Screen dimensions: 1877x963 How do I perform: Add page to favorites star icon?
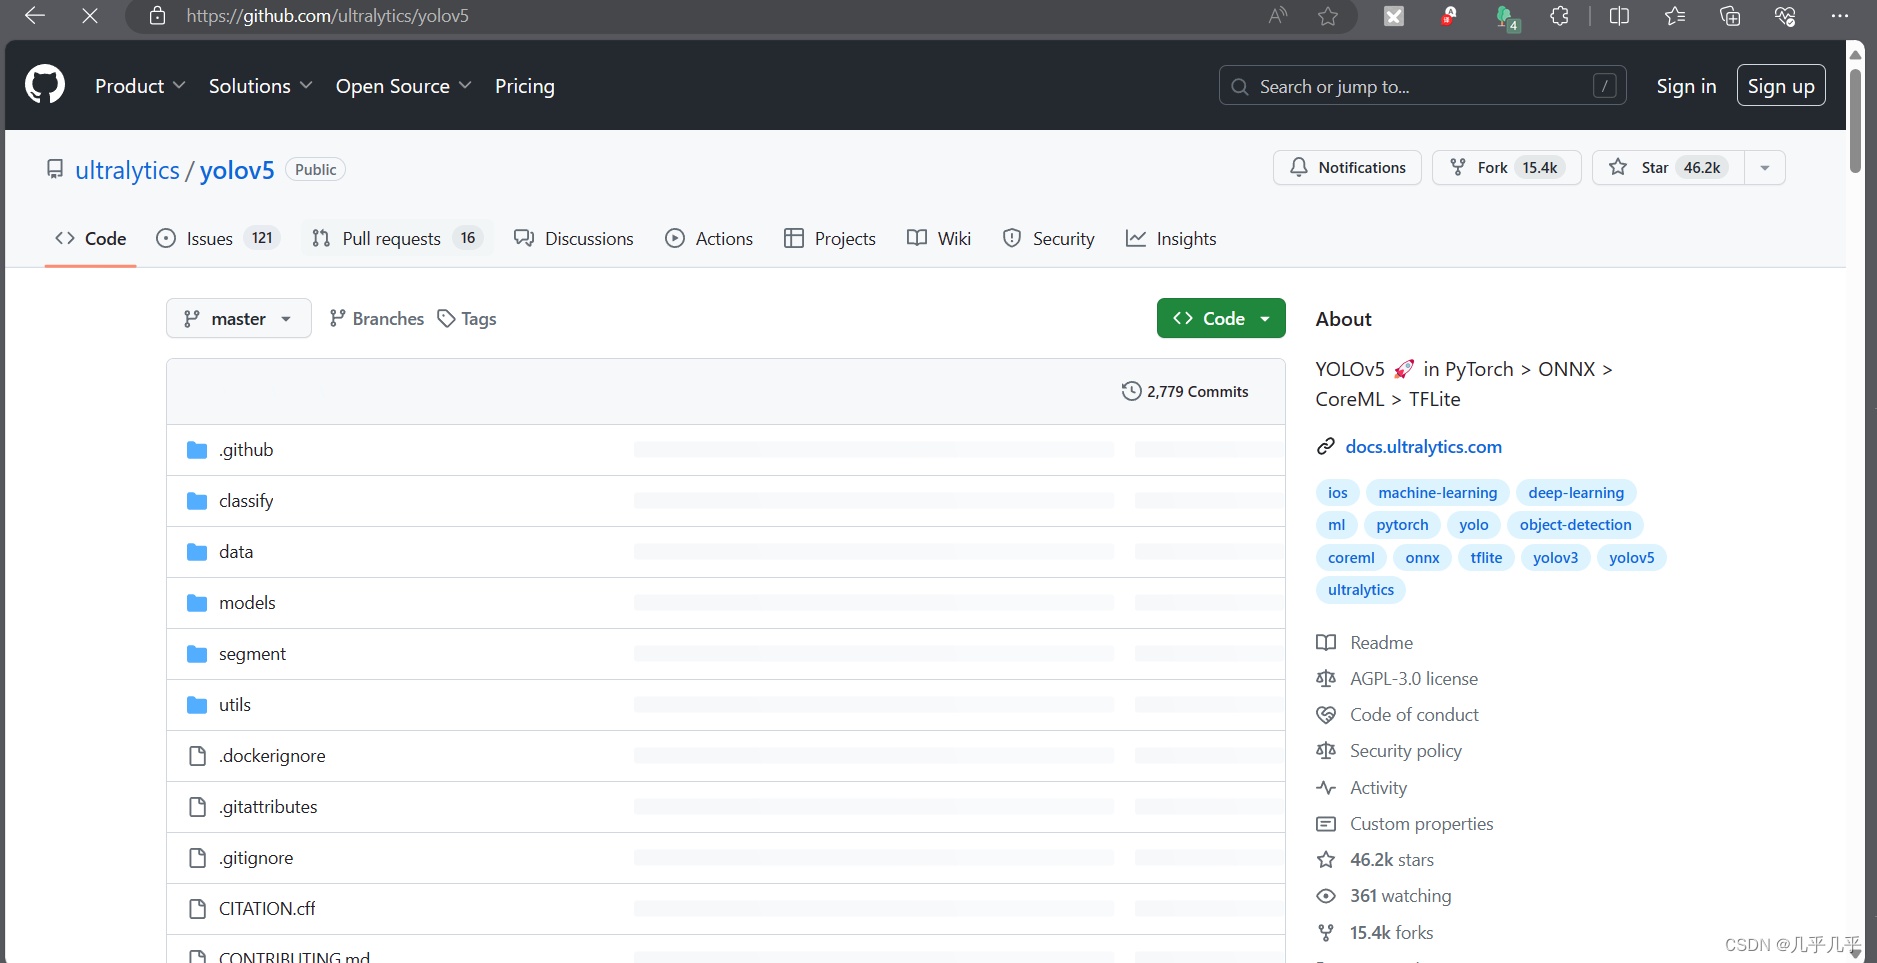pos(1328,16)
